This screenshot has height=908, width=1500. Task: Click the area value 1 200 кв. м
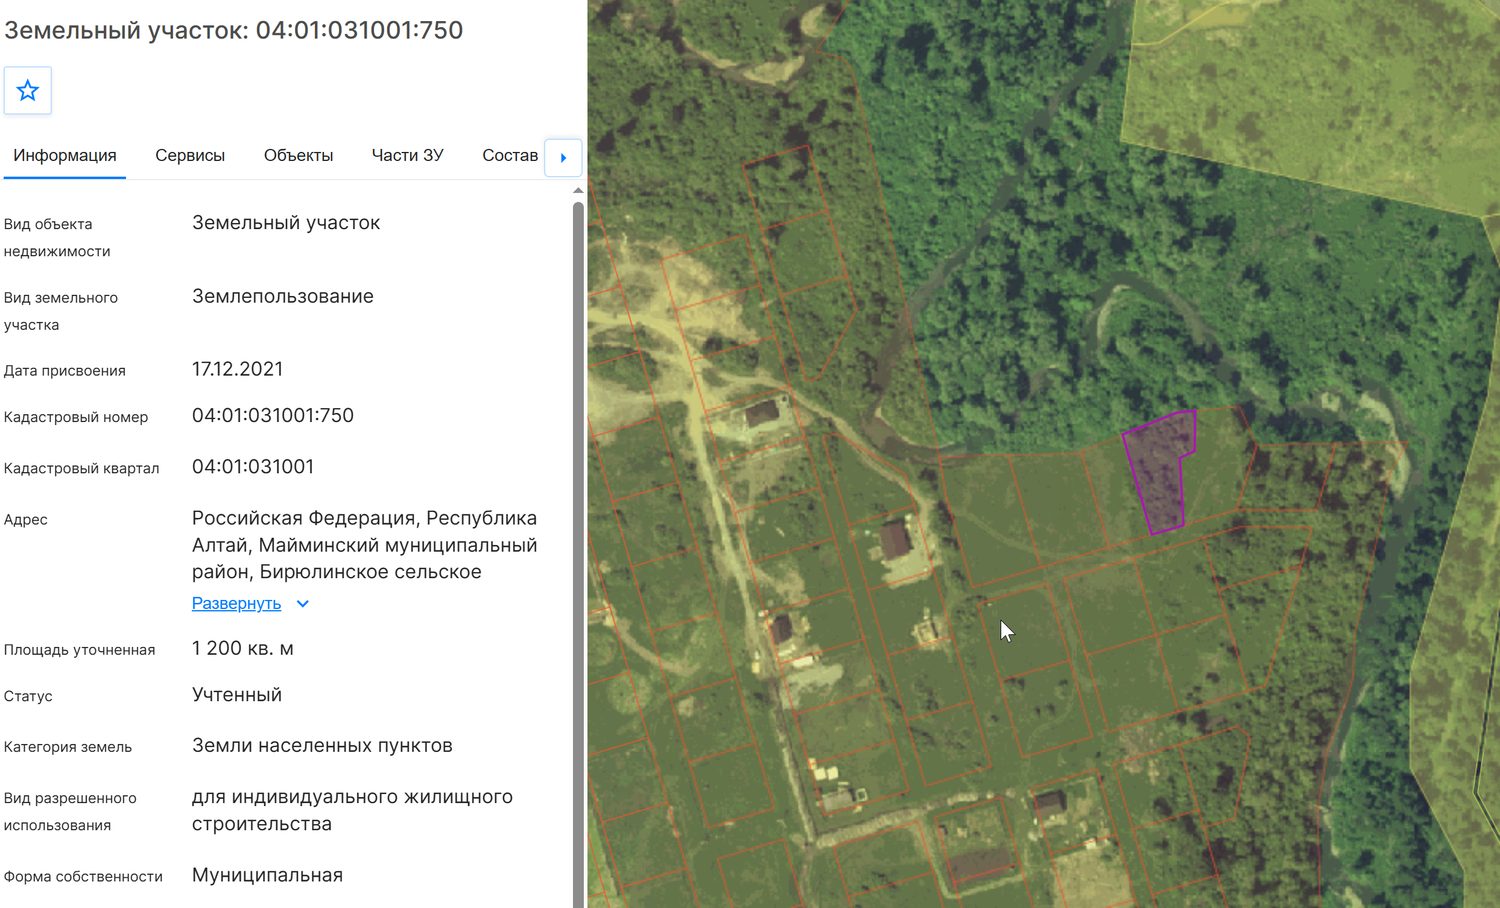point(243,649)
